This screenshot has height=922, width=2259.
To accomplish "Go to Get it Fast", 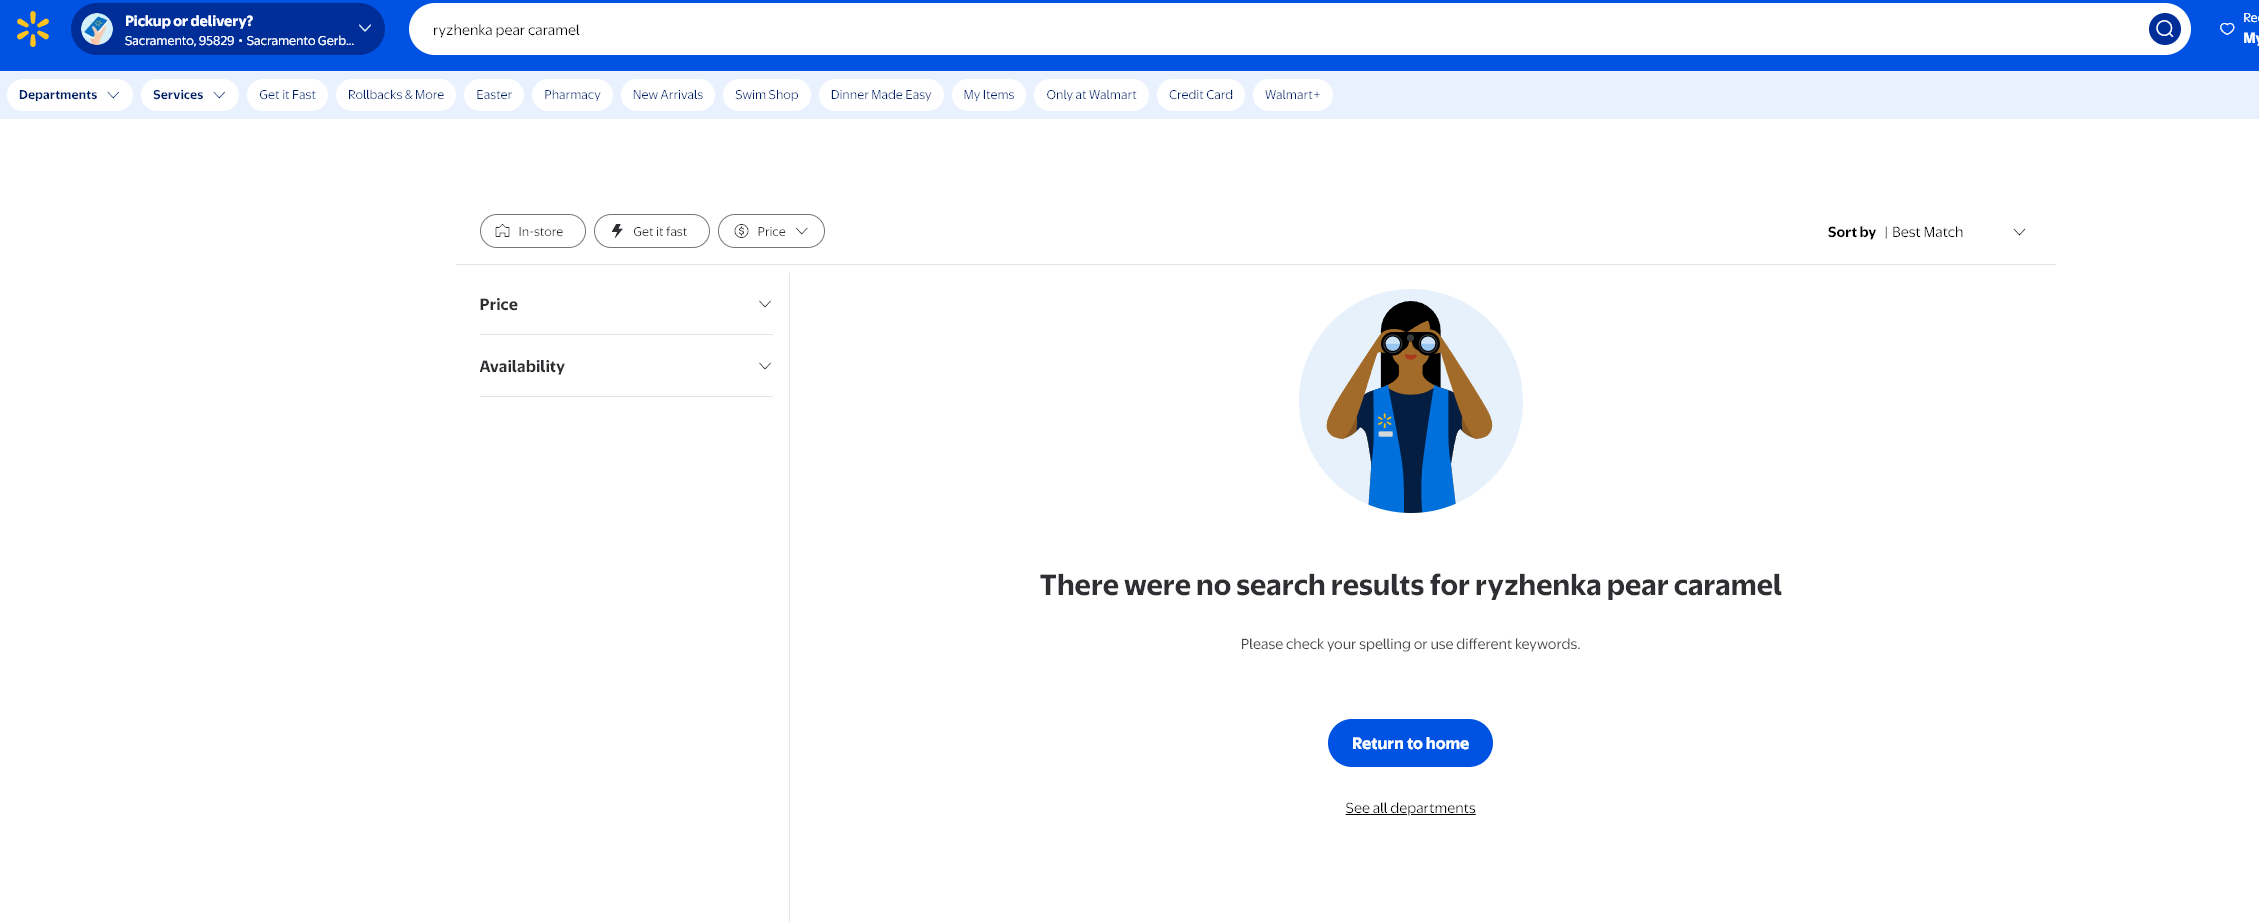I will [287, 95].
